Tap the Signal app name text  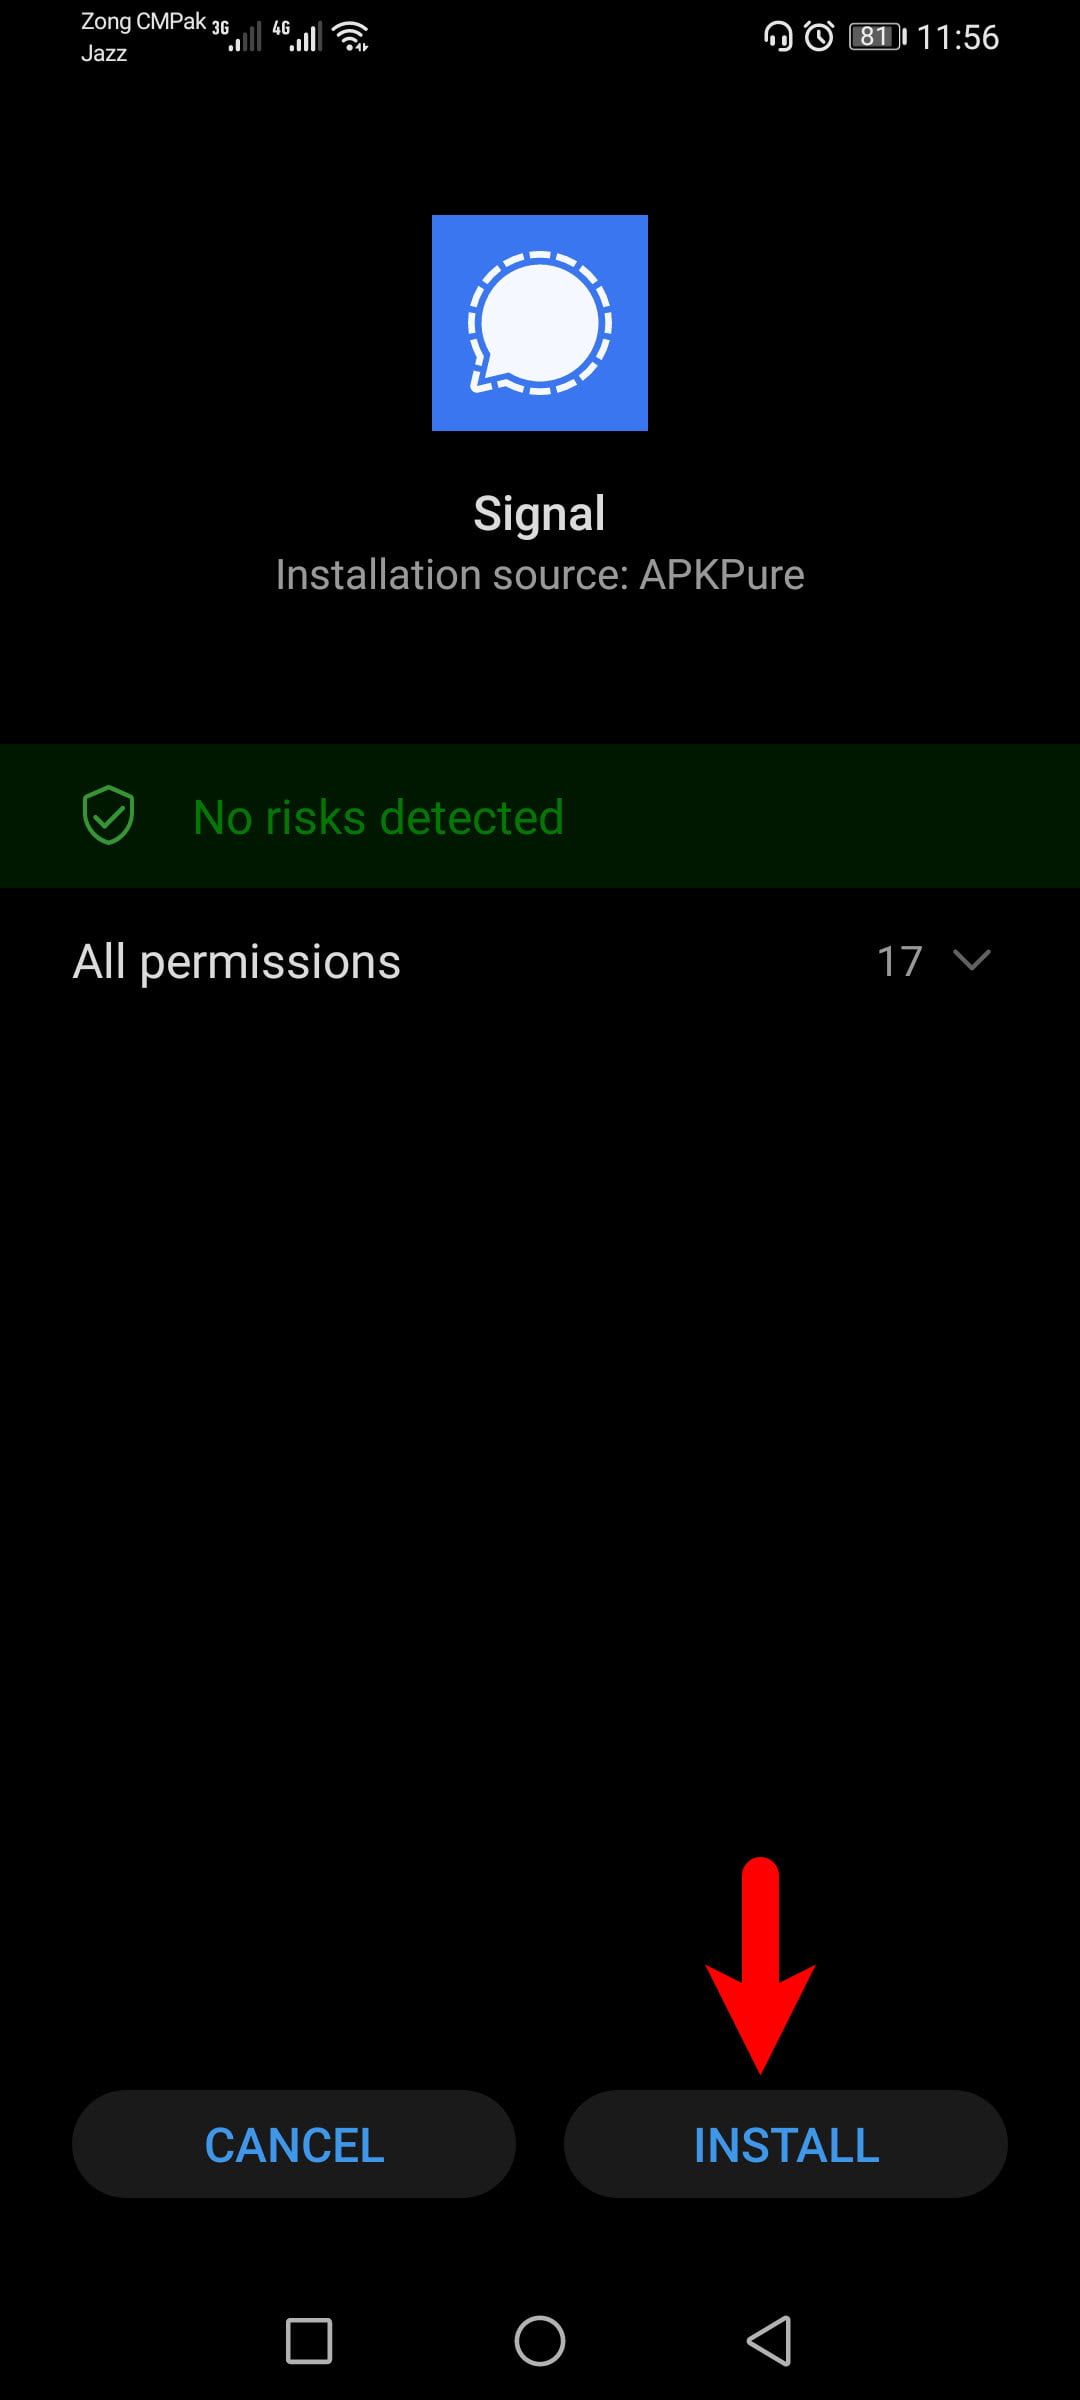click(x=539, y=513)
